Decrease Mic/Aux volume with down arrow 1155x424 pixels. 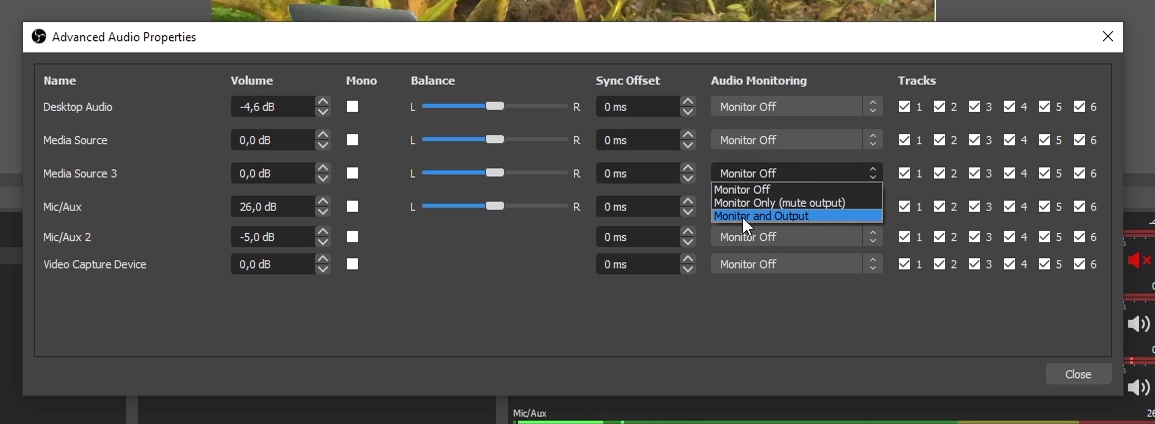(322, 212)
